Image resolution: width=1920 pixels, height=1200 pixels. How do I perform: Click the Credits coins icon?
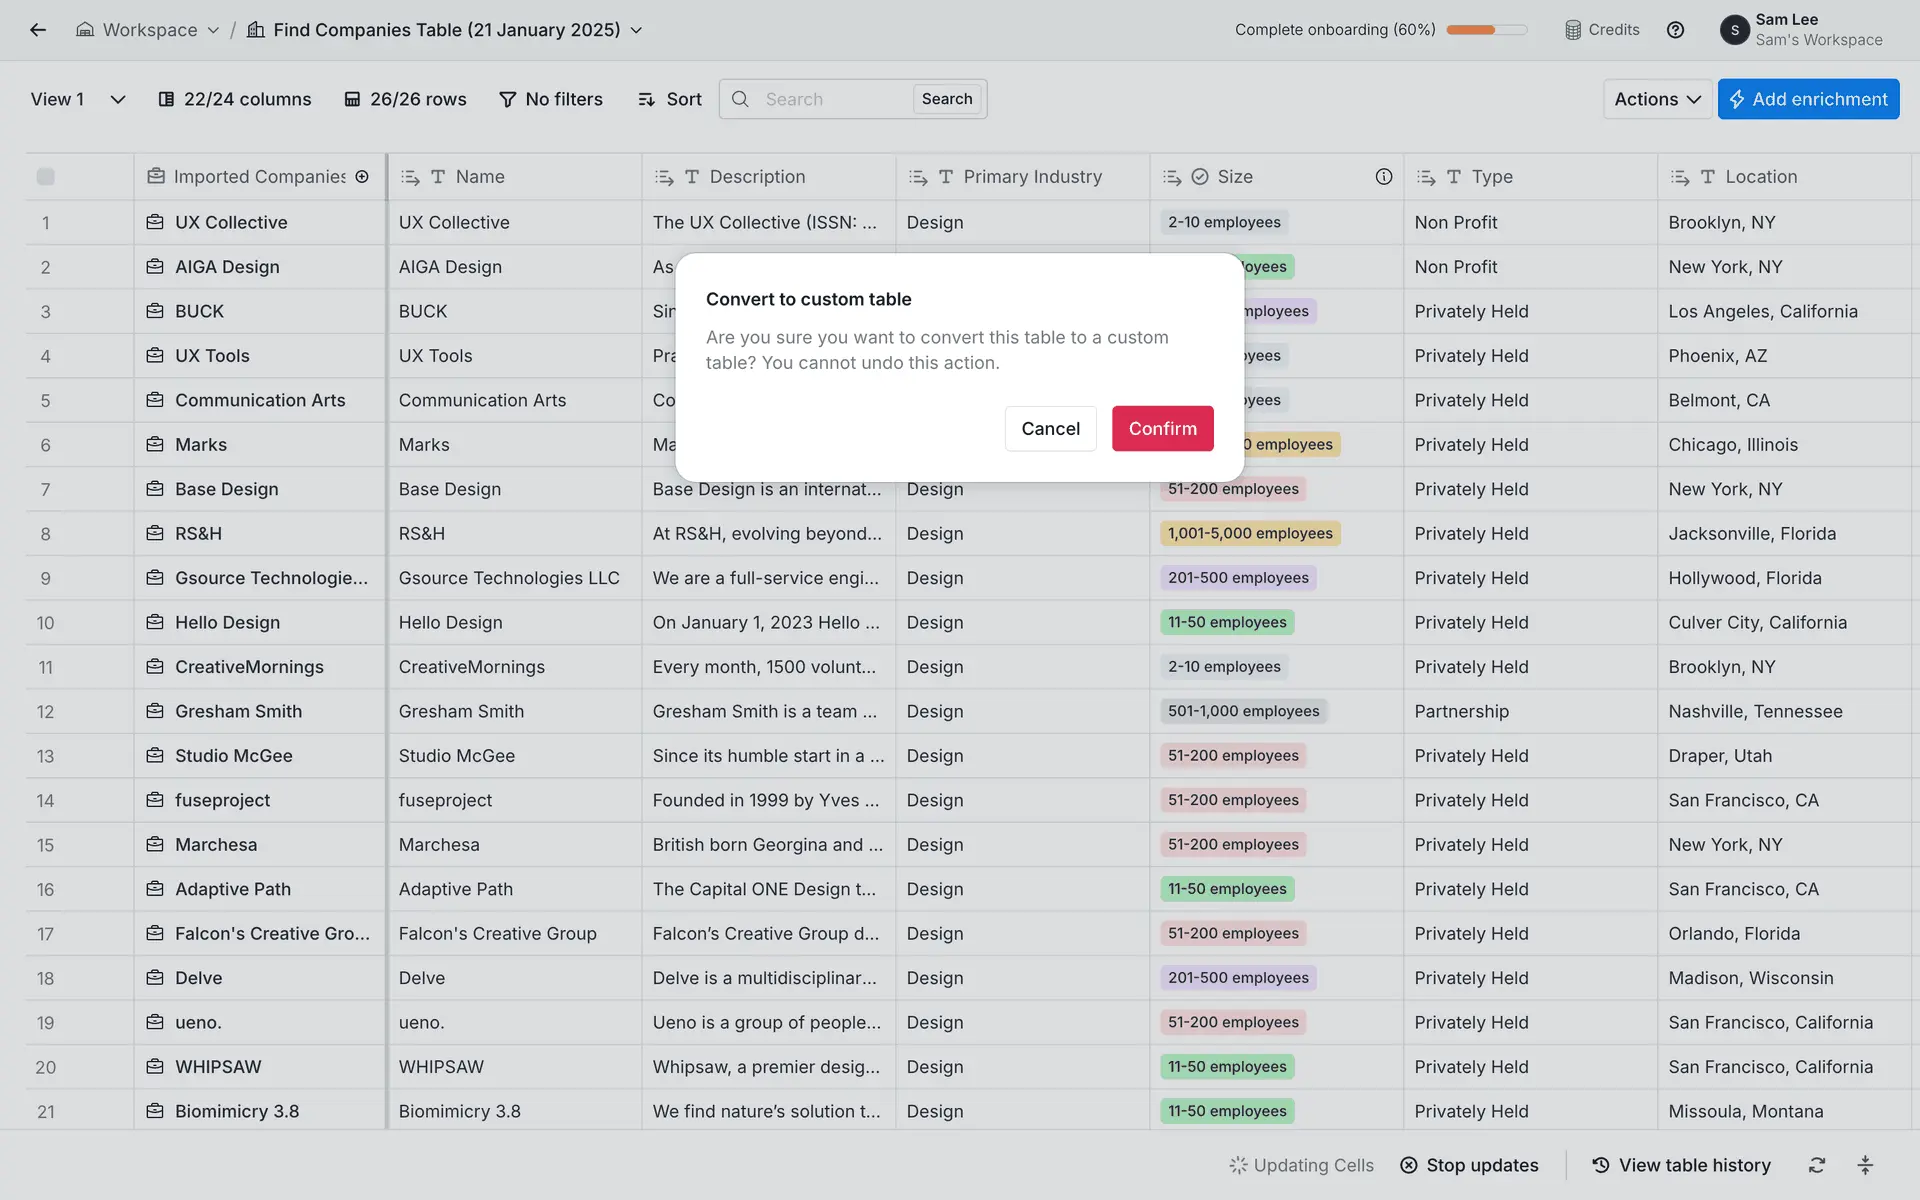[1573, 30]
